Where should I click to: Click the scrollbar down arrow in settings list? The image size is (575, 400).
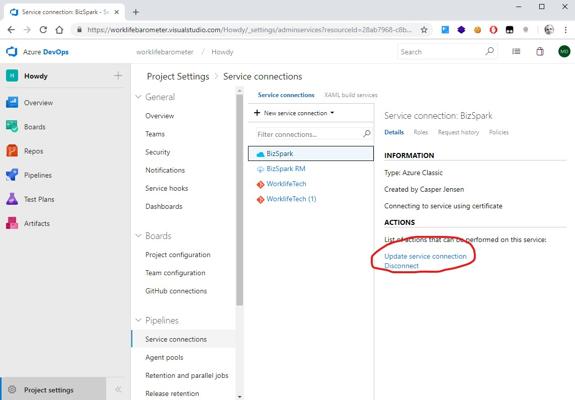pyautogui.click(x=239, y=396)
